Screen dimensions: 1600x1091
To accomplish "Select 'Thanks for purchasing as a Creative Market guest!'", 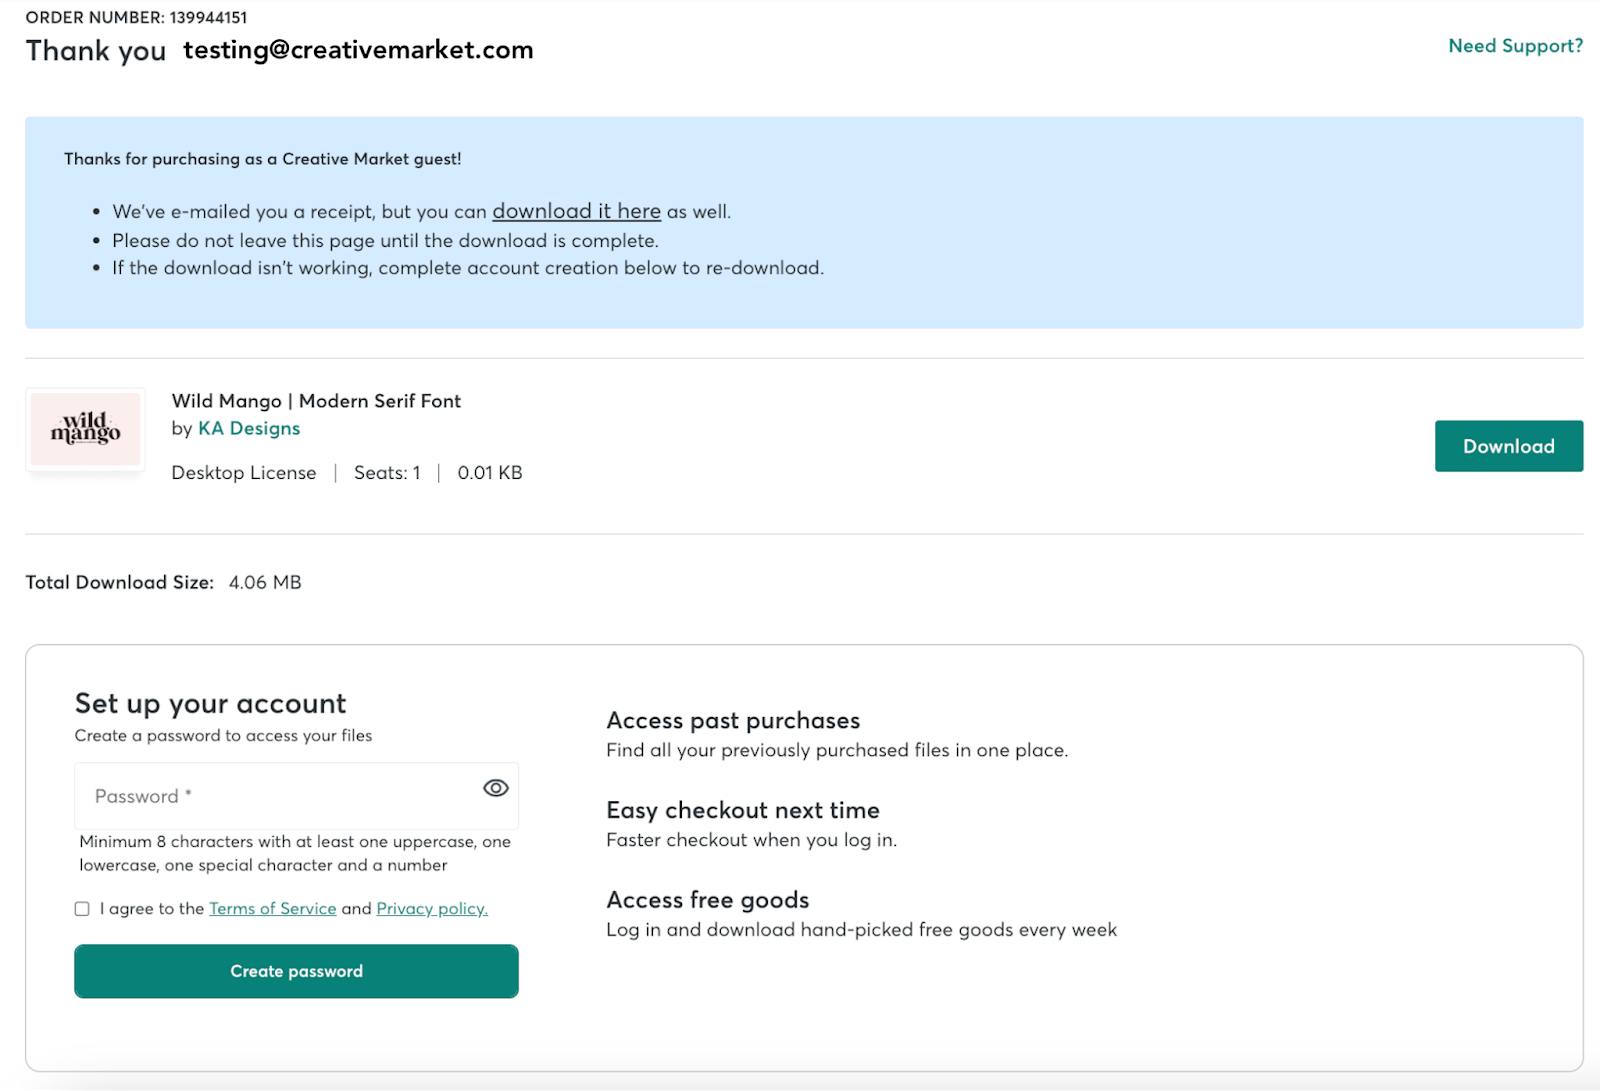I will 263,159.
